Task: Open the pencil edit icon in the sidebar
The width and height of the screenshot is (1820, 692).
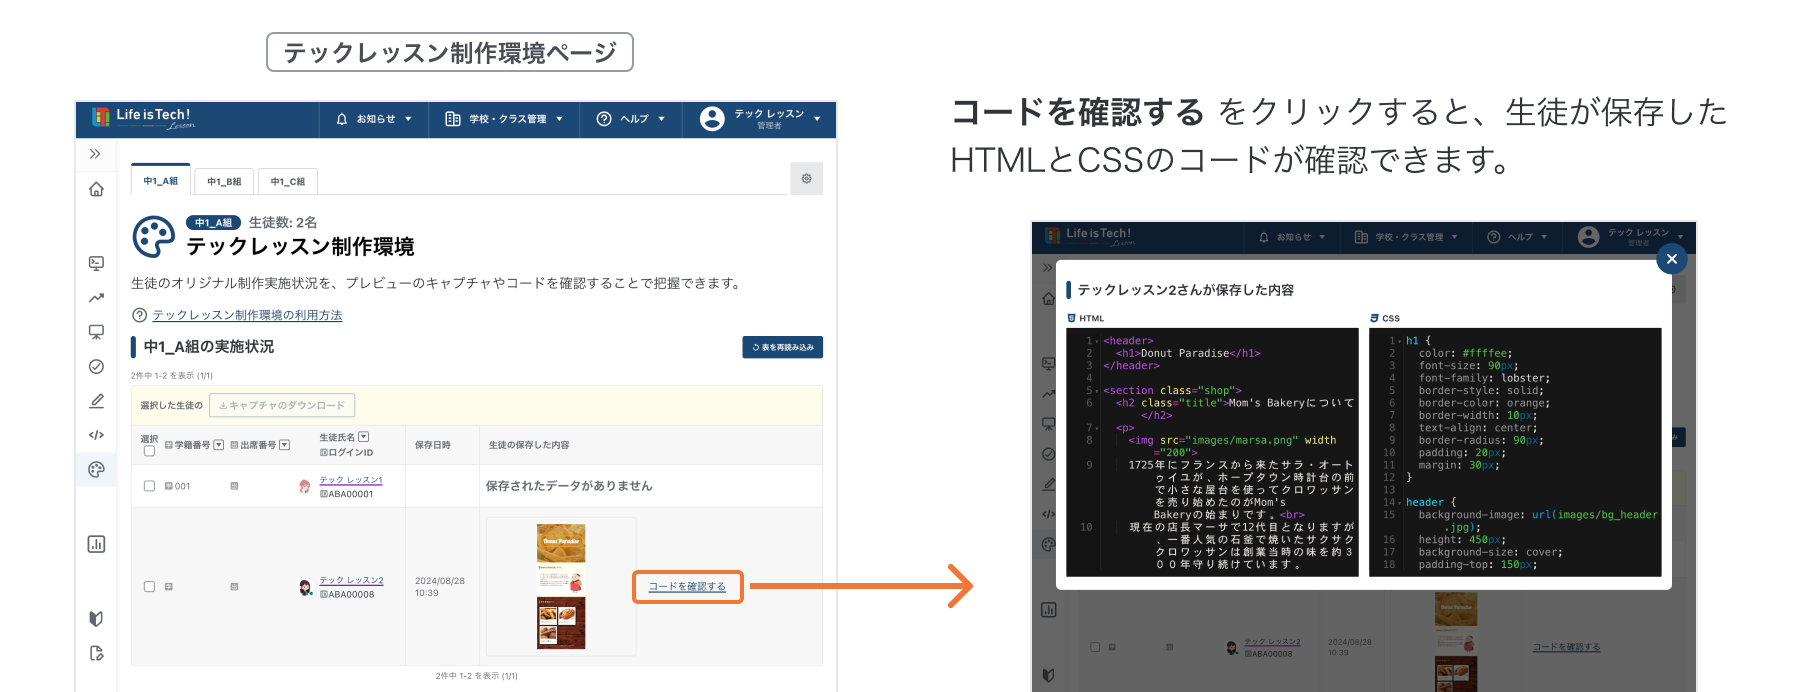Action: point(96,401)
